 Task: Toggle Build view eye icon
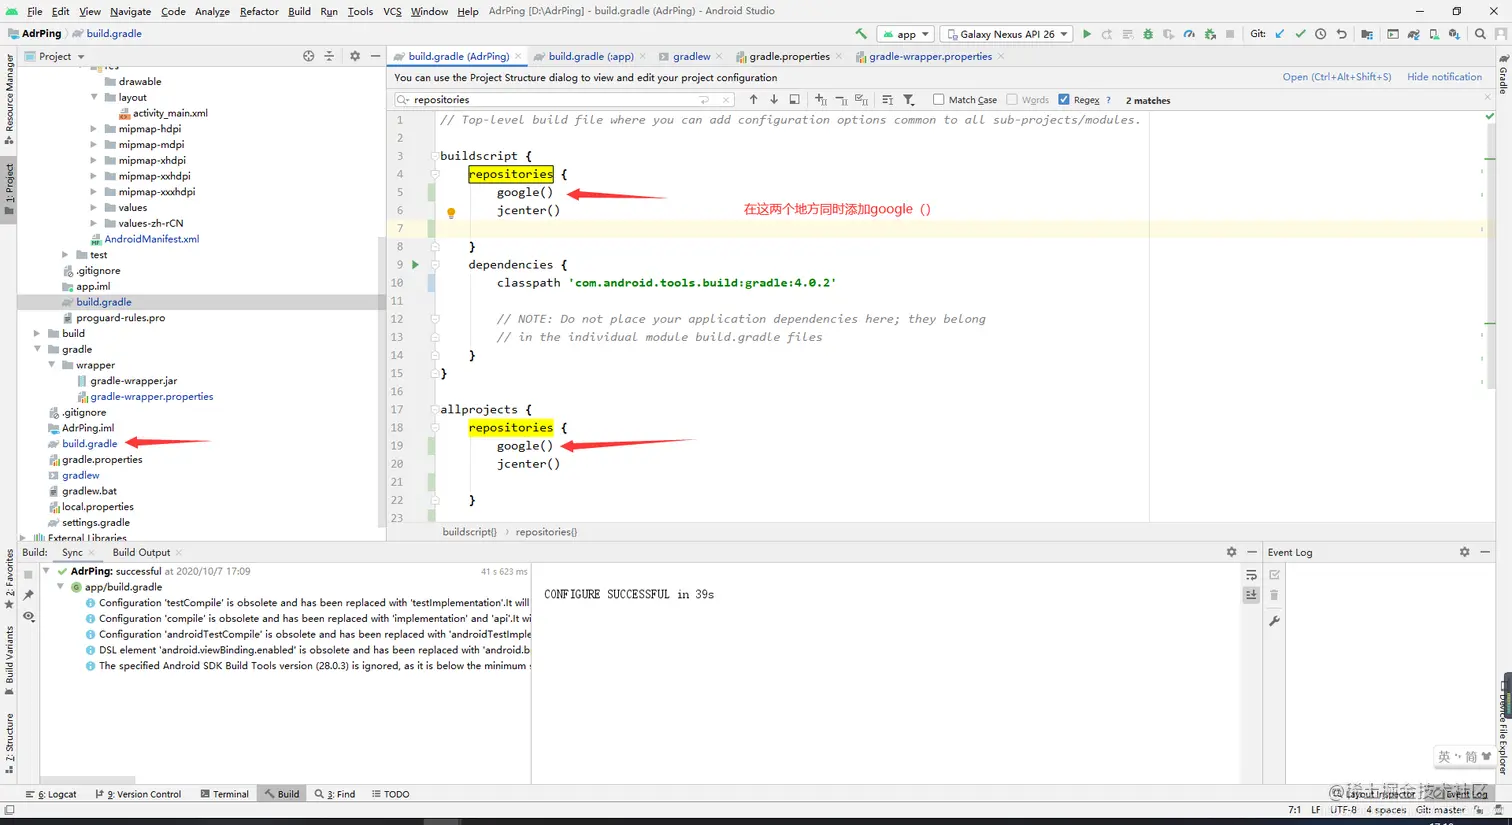pyautogui.click(x=28, y=616)
